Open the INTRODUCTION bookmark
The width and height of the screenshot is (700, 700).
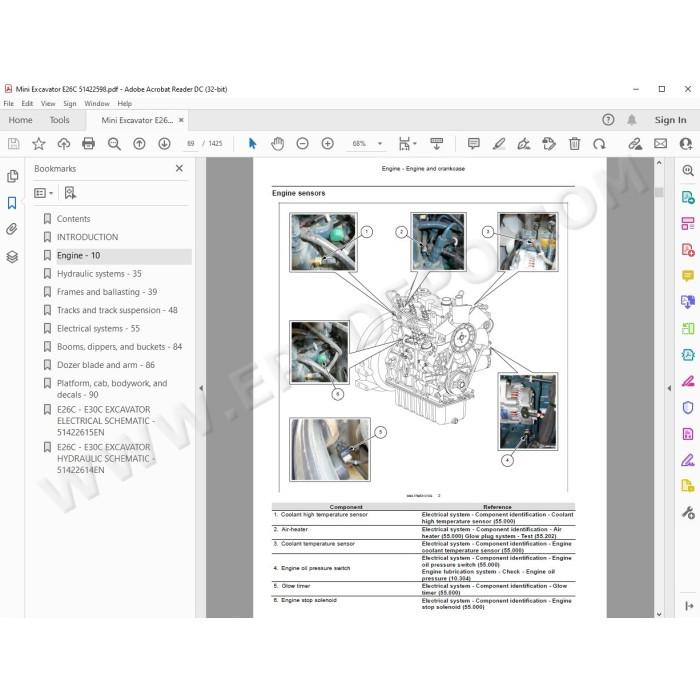click(x=88, y=237)
